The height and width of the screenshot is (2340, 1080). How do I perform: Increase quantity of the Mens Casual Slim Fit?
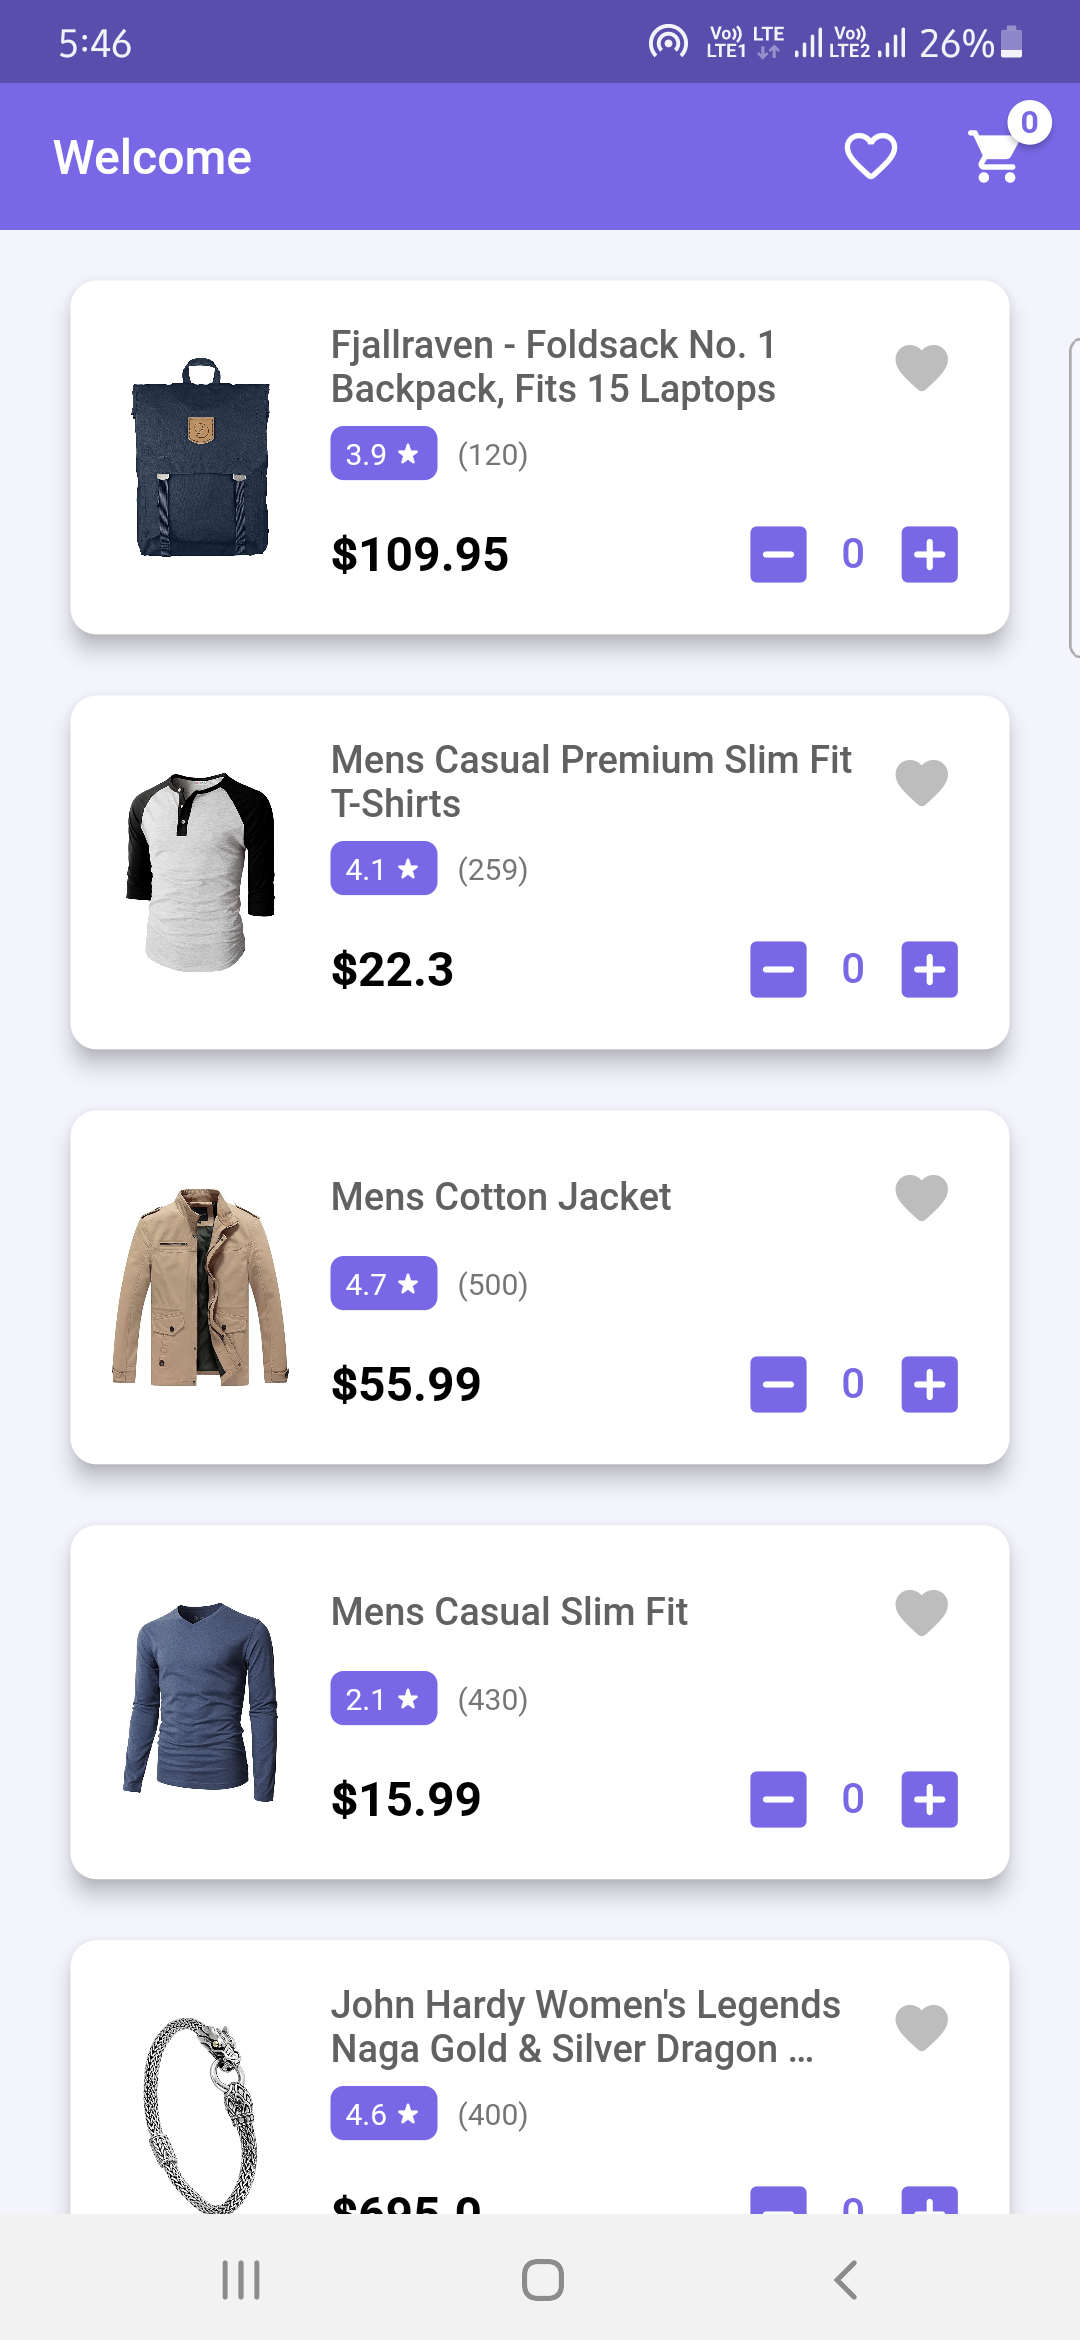click(x=928, y=1798)
